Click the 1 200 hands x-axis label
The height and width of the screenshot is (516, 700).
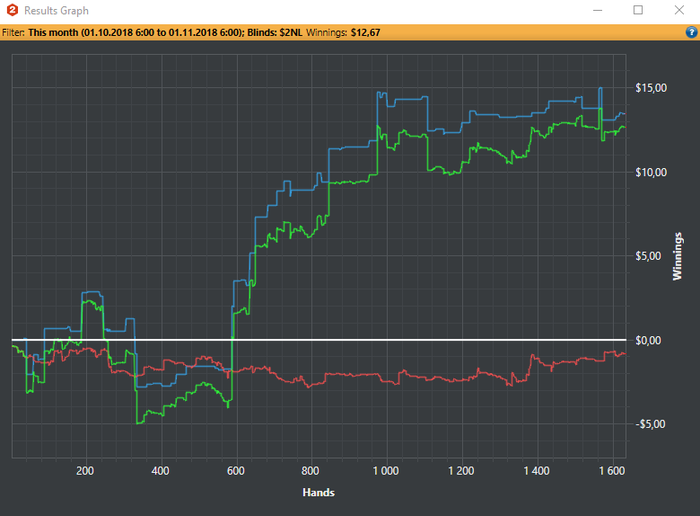click(461, 471)
